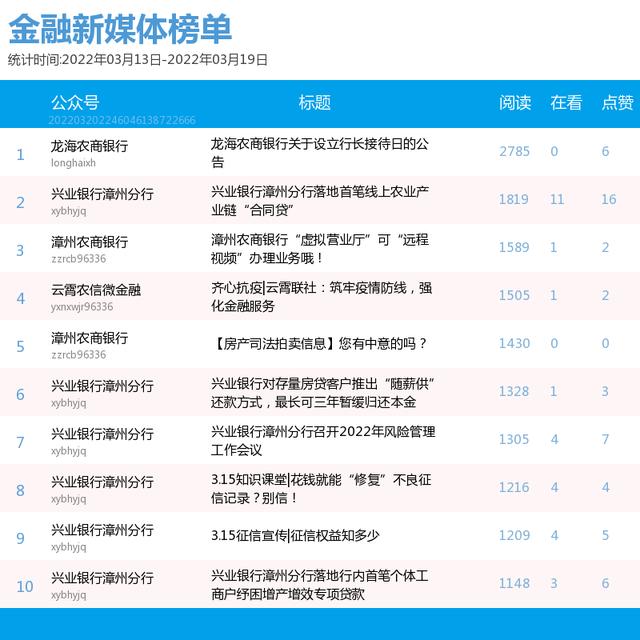
Task: Click the zzrcb96336 ID in the rank 3 row
Action: pos(78,259)
